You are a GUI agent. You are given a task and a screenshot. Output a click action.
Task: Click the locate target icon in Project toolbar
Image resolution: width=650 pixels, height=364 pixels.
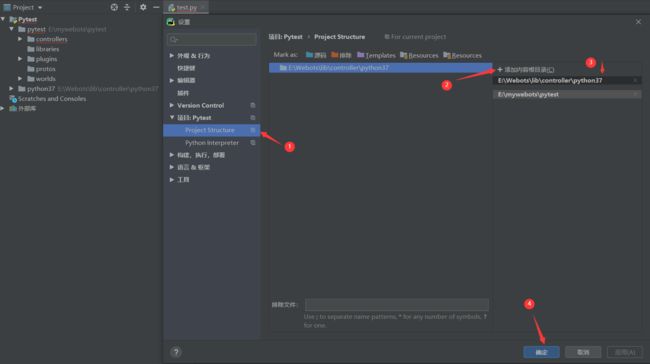click(114, 7)
